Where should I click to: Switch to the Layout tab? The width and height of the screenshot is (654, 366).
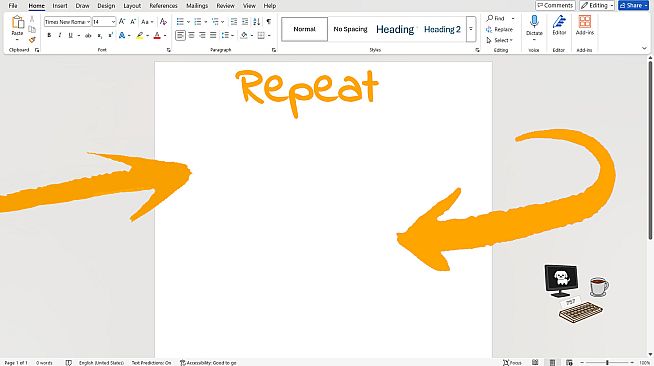(132, 6)
